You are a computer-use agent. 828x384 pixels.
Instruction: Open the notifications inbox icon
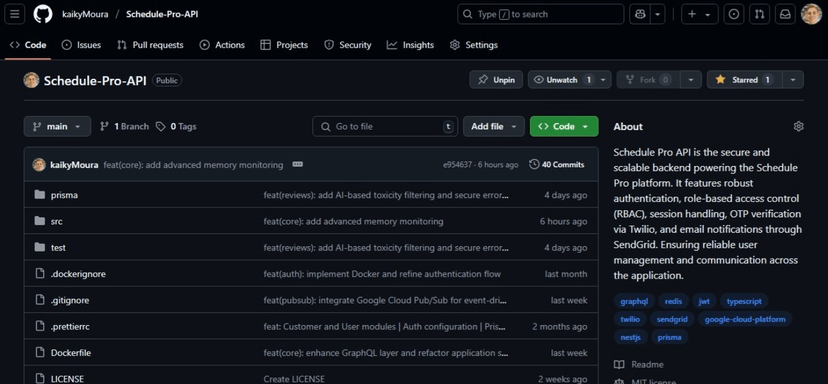(x=785, y=14)
